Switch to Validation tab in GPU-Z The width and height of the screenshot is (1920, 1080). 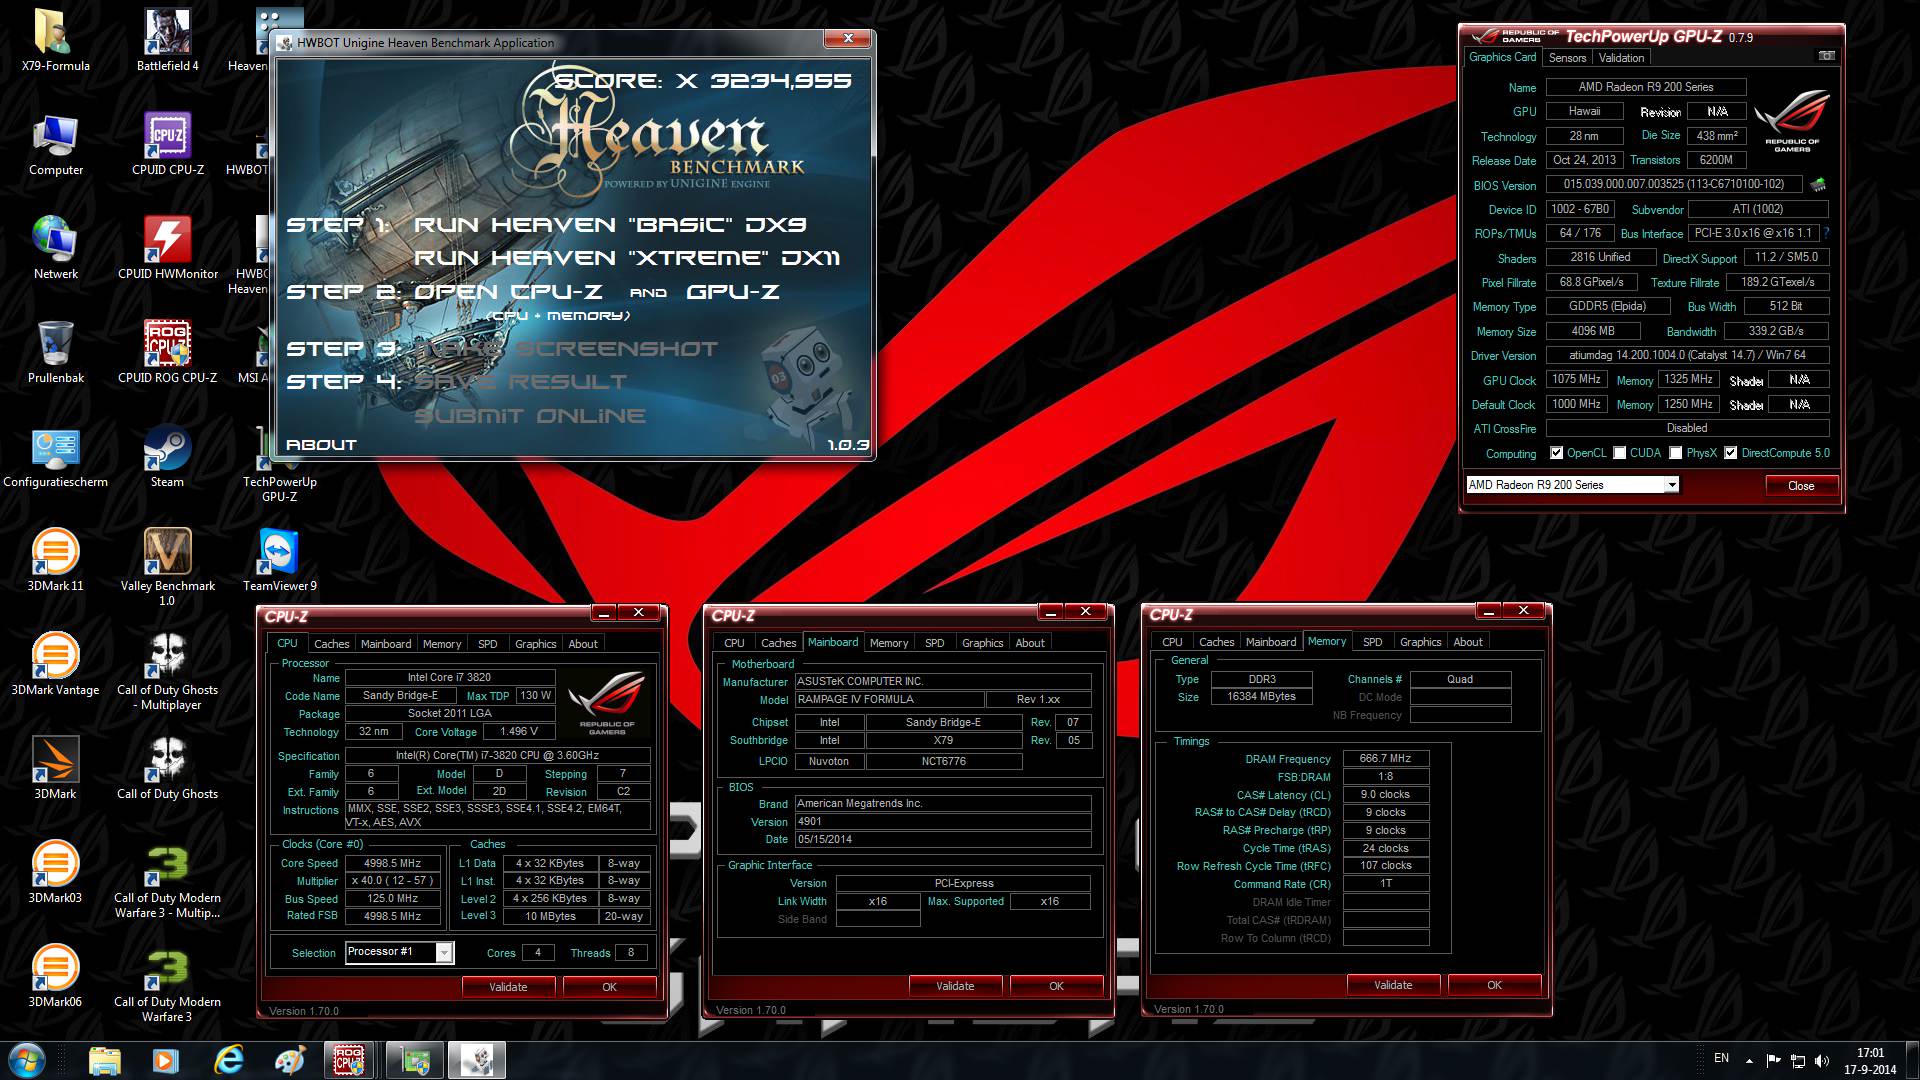[1621, 58]
